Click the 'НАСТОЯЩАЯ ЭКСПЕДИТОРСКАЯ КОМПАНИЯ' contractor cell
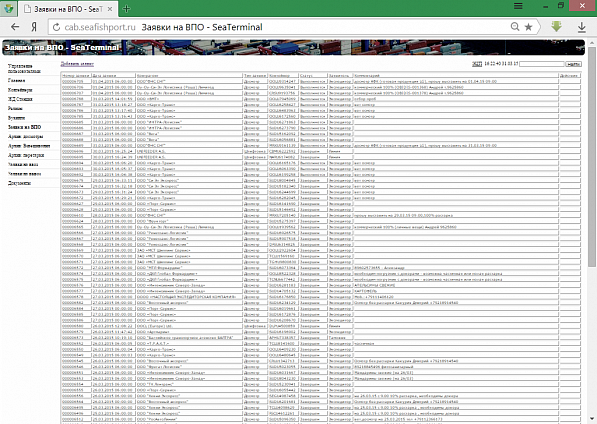This screenshot has height=424, width=597. [189, 297]
